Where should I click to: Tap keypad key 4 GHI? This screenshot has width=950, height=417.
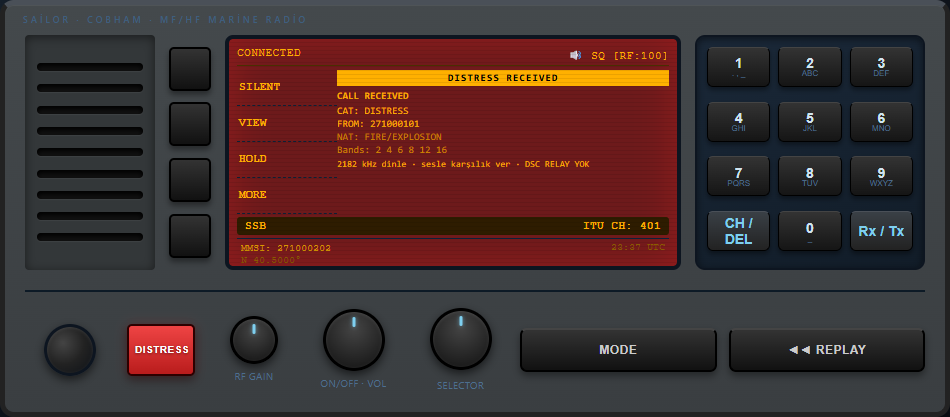coord(738,122)
